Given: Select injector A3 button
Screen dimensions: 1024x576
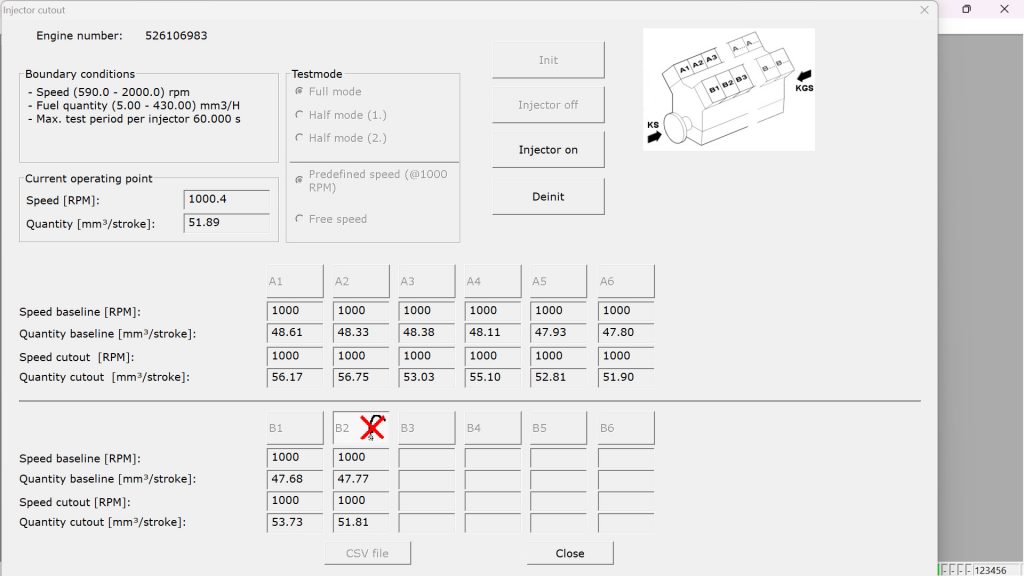Looking at the screenshot, I should click(x=426, y=281).
